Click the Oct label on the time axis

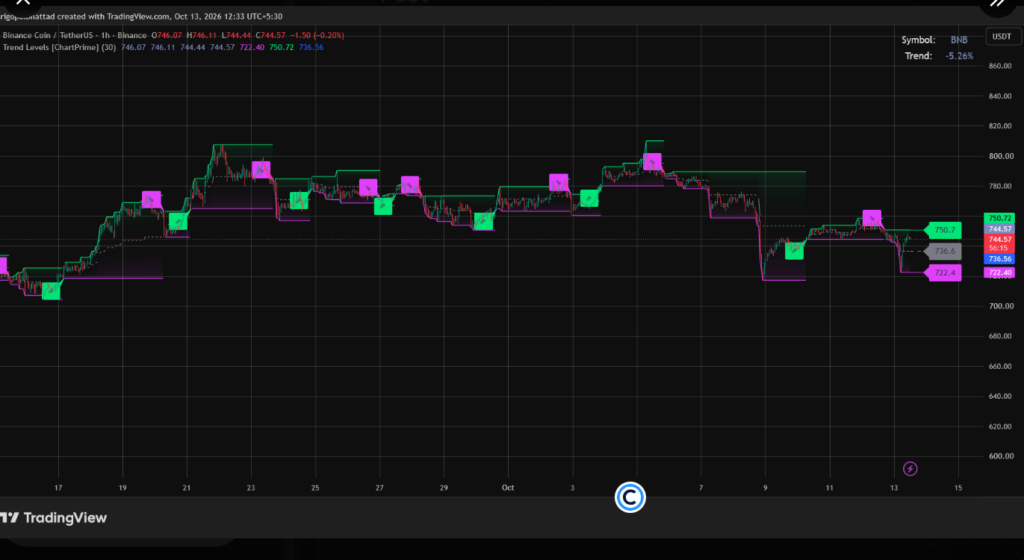pyautogui.click(x=507, y=488)
